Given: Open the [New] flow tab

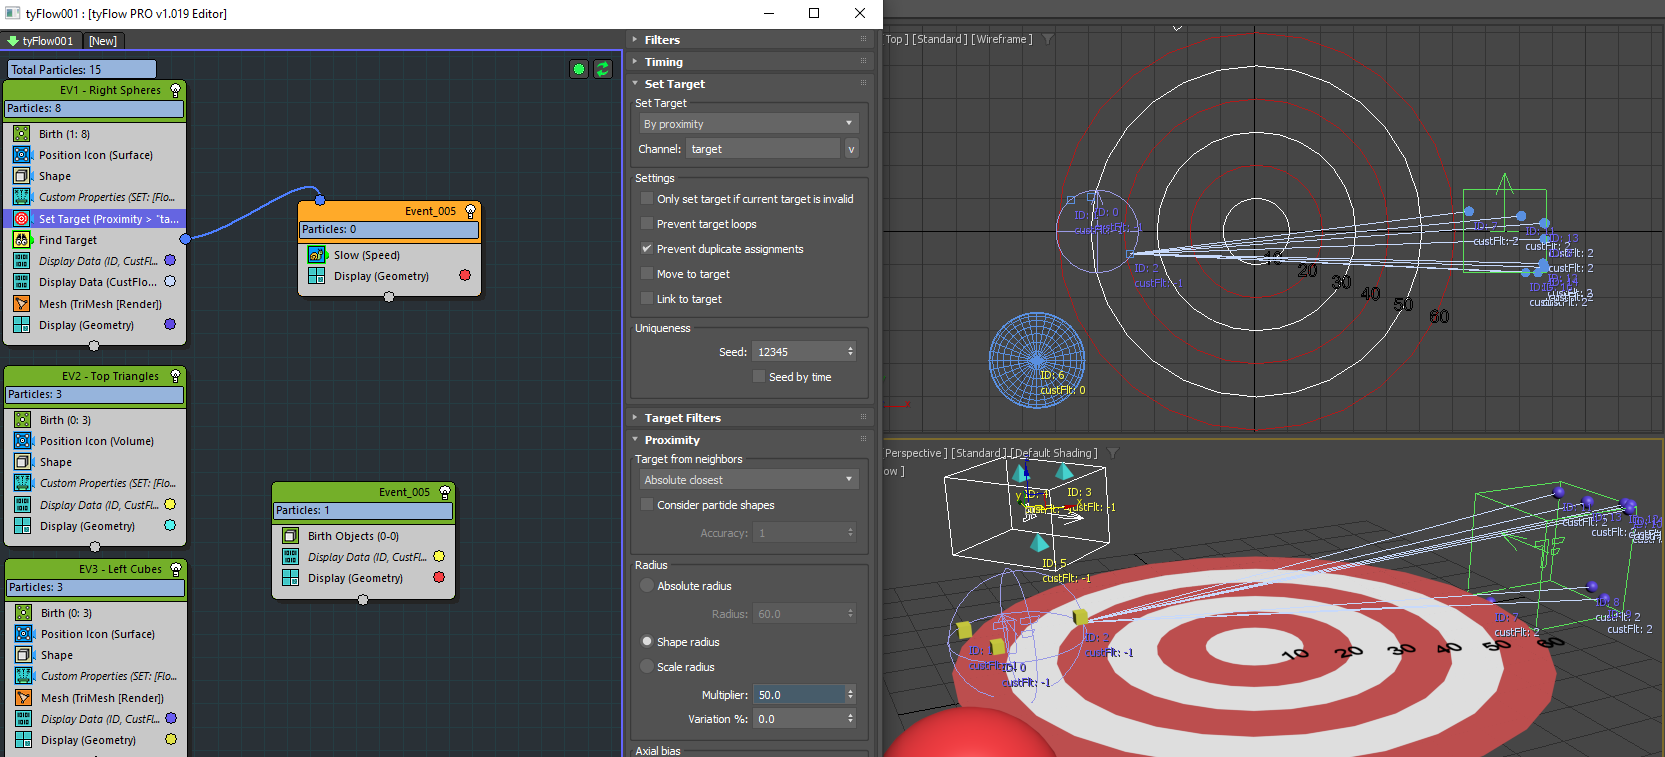Looking at the screenshot, I should click(x=103, y=41).
